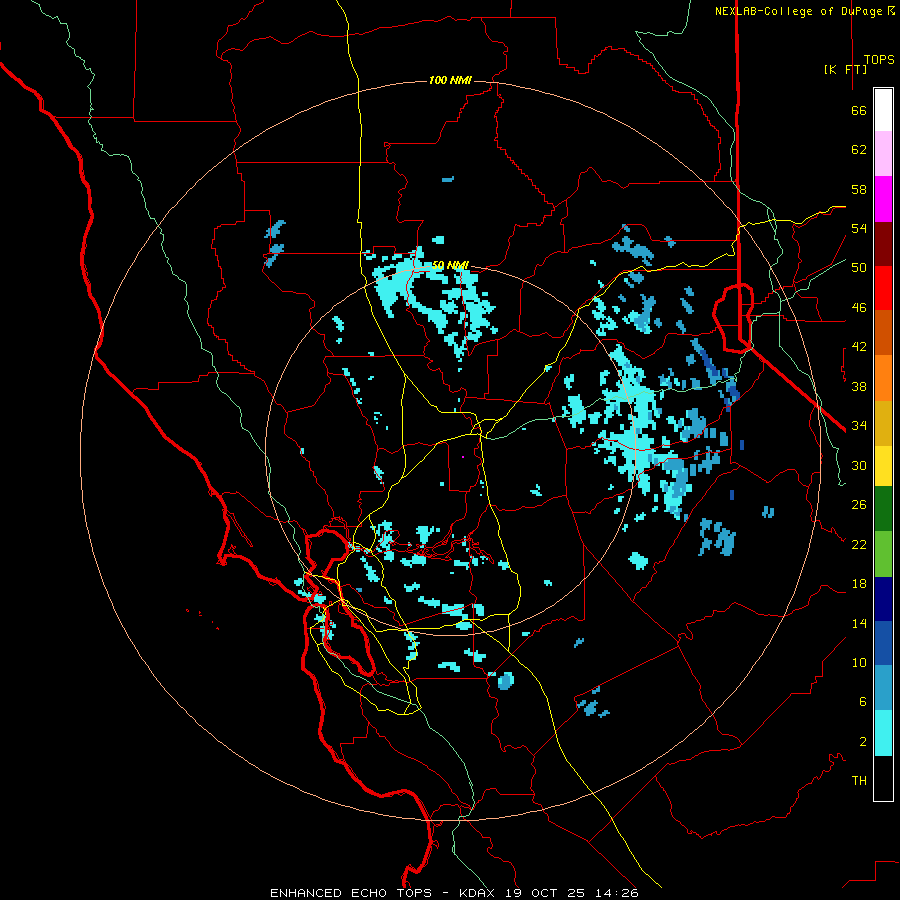Click the 14:26 timestamp

point(616,893)
